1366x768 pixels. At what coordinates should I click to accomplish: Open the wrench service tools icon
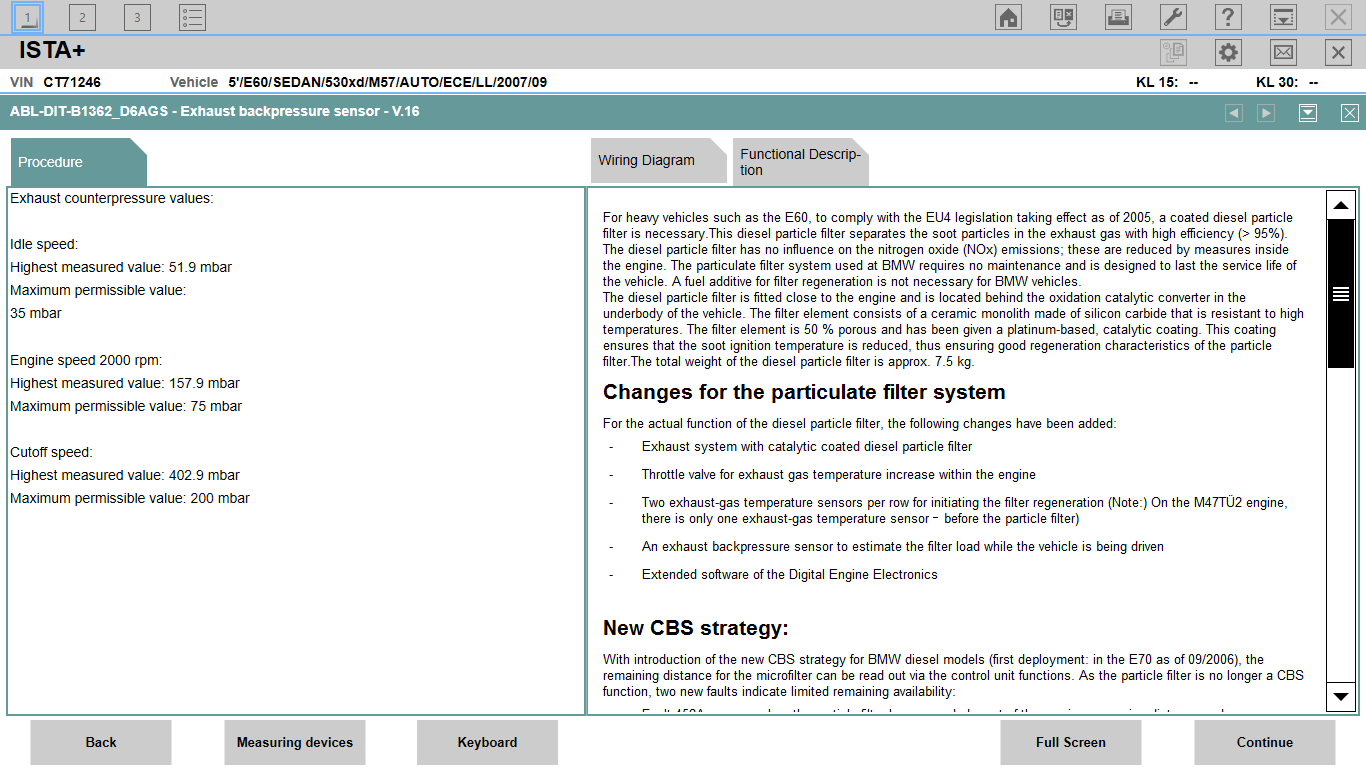tap(1173, 17)
